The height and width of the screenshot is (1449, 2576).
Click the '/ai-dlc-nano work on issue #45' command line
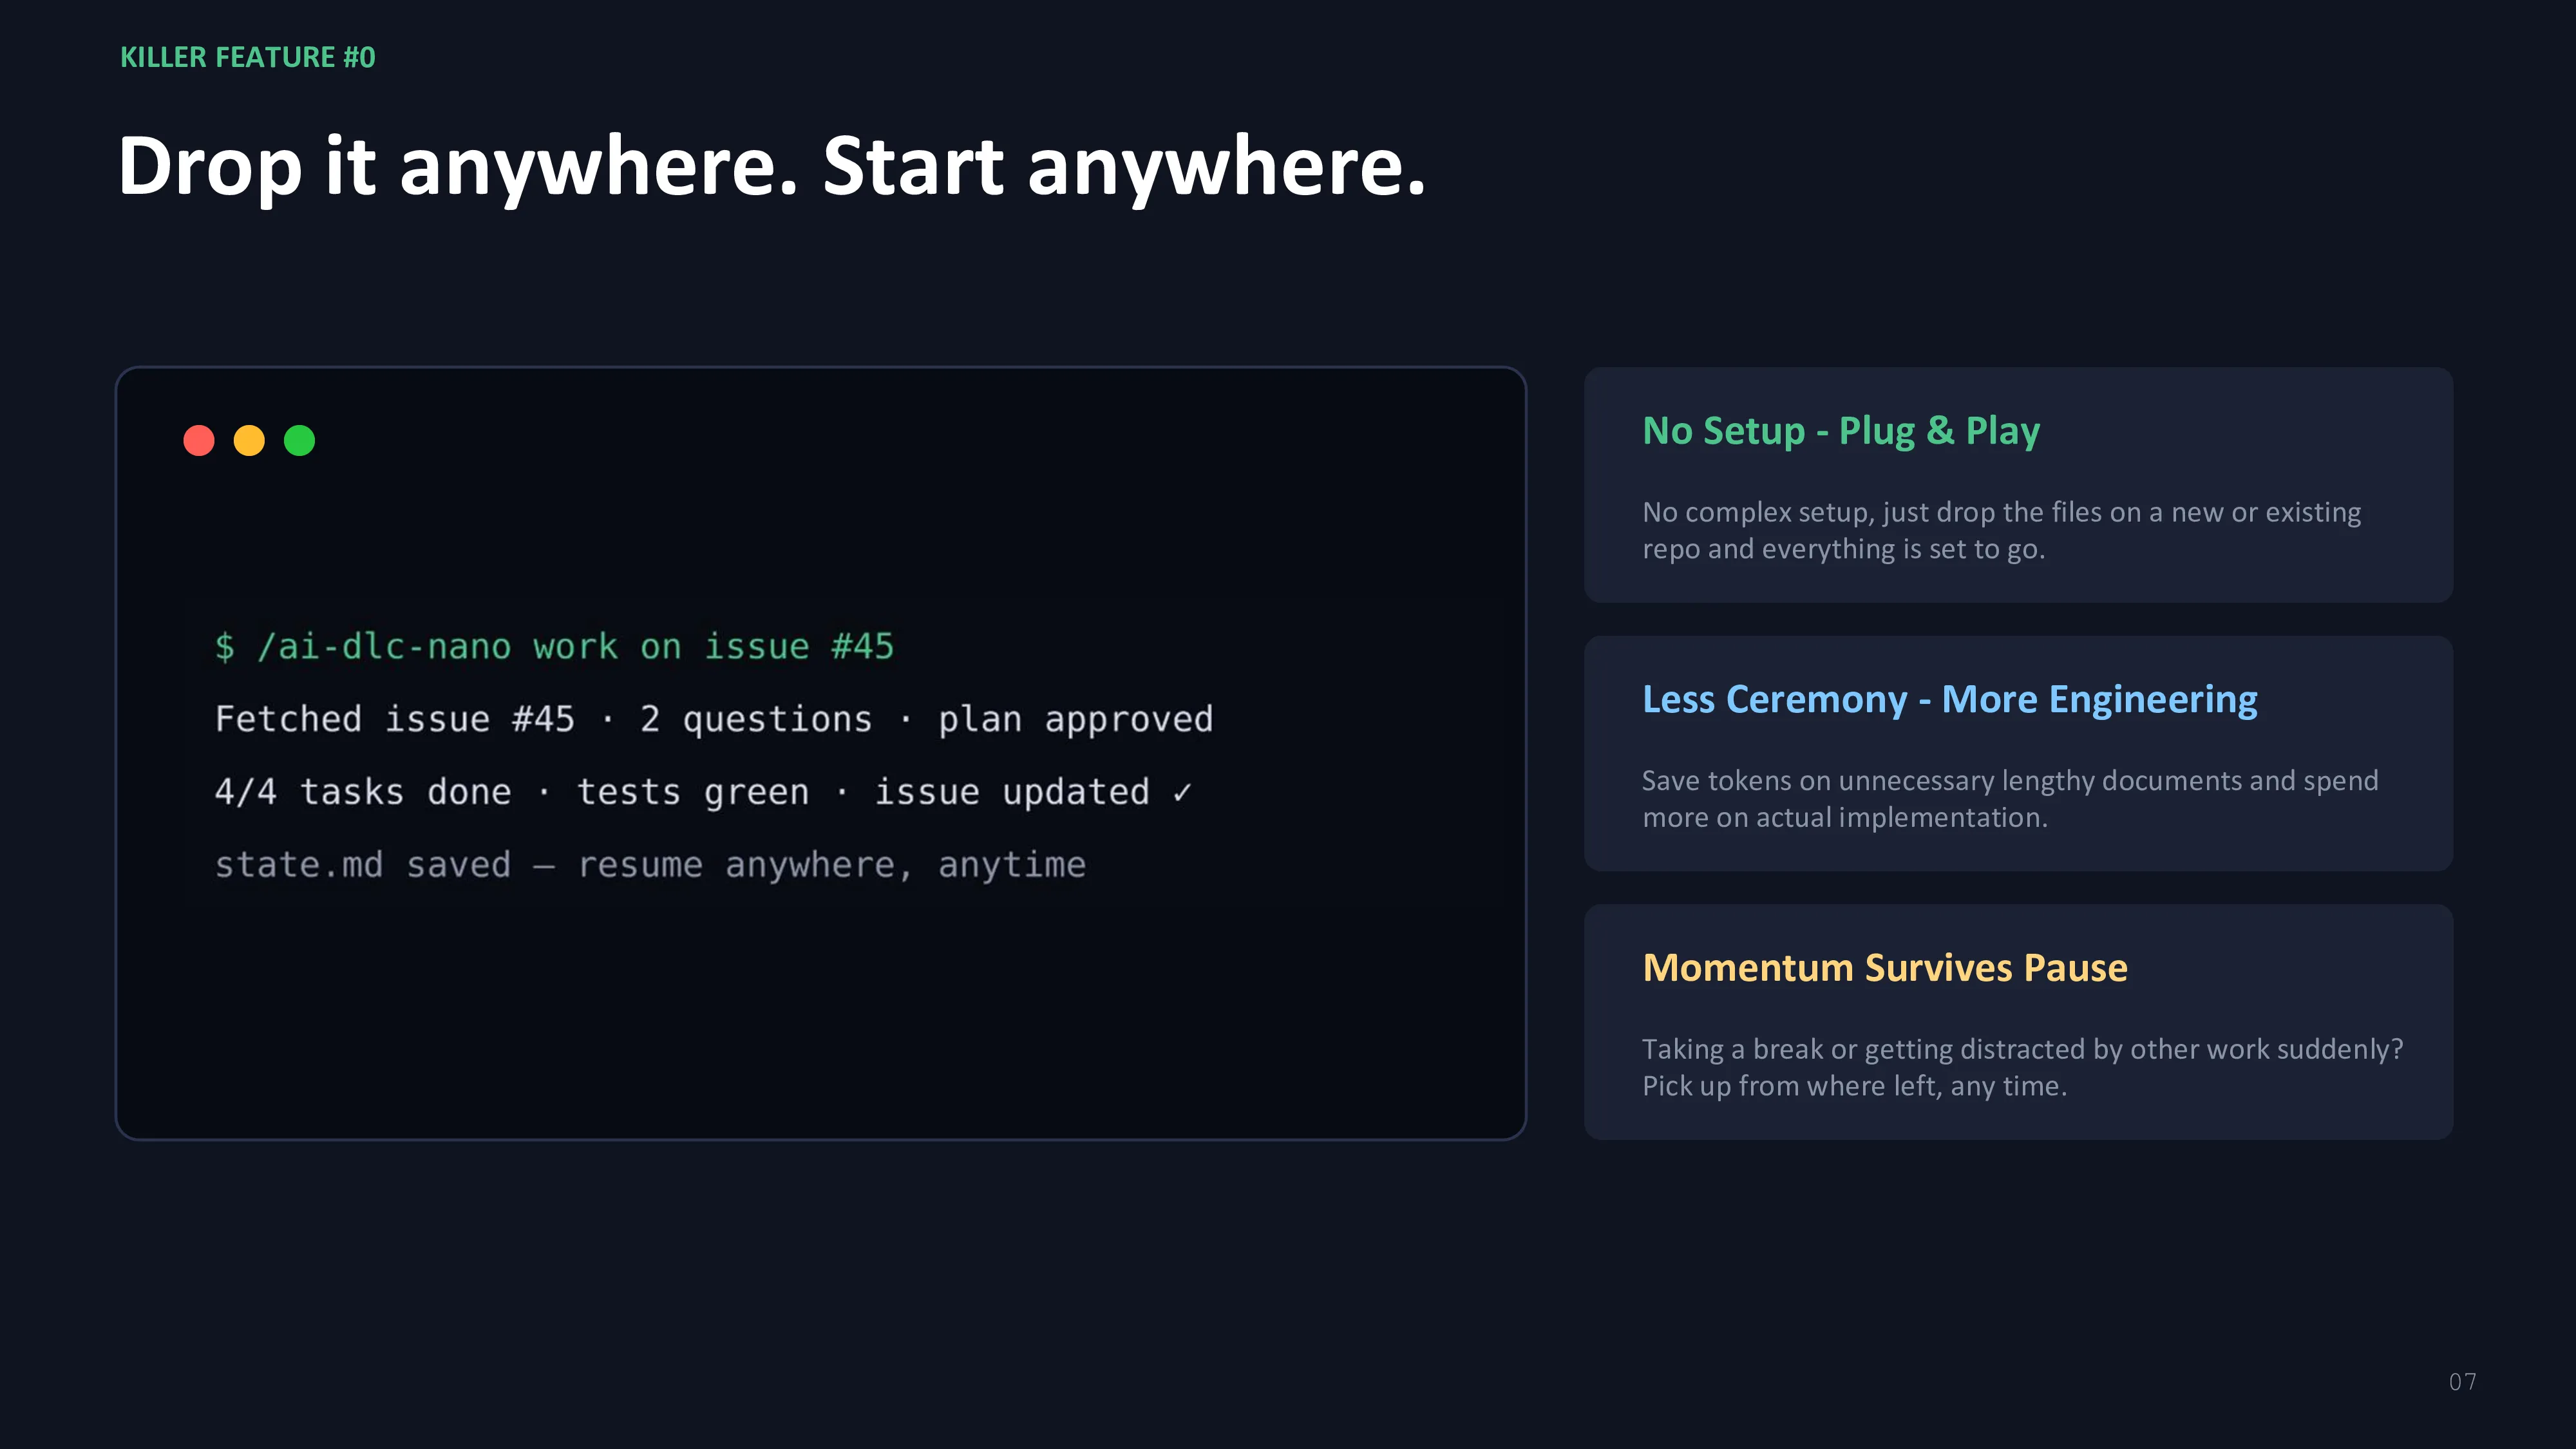click(x=554, y=646)
